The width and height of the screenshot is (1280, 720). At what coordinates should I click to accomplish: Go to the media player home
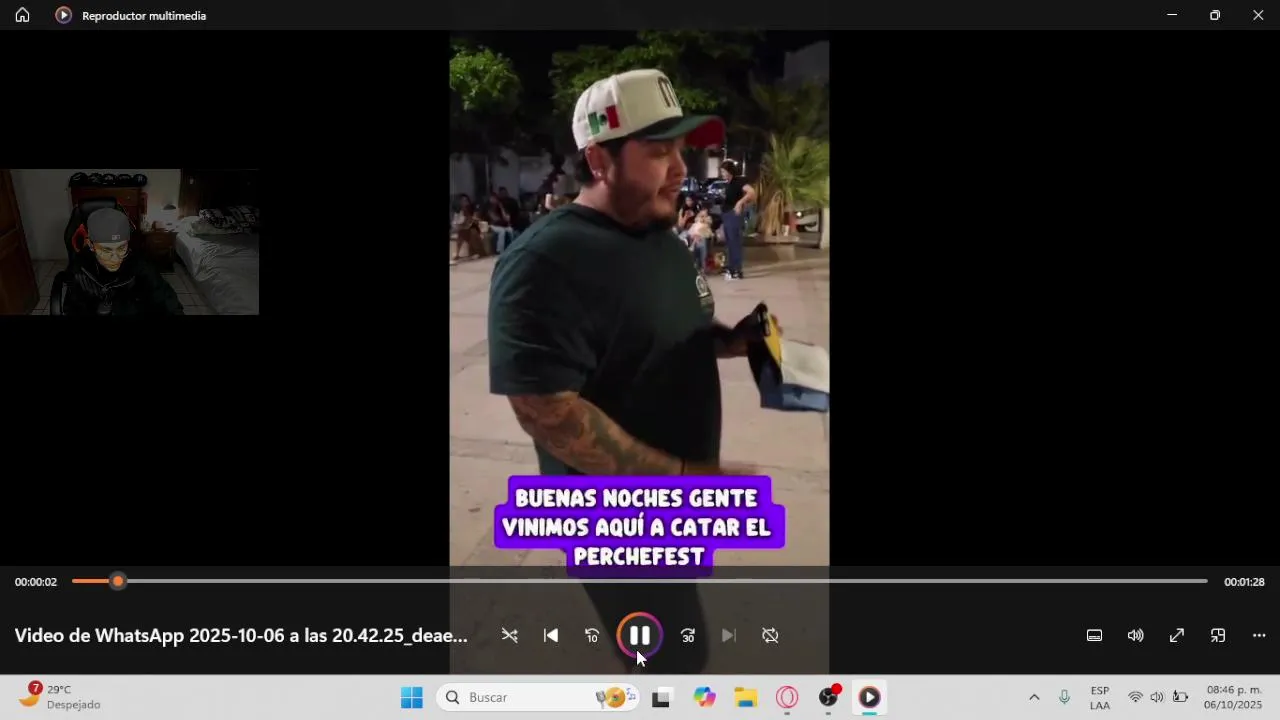click(22, 15)
